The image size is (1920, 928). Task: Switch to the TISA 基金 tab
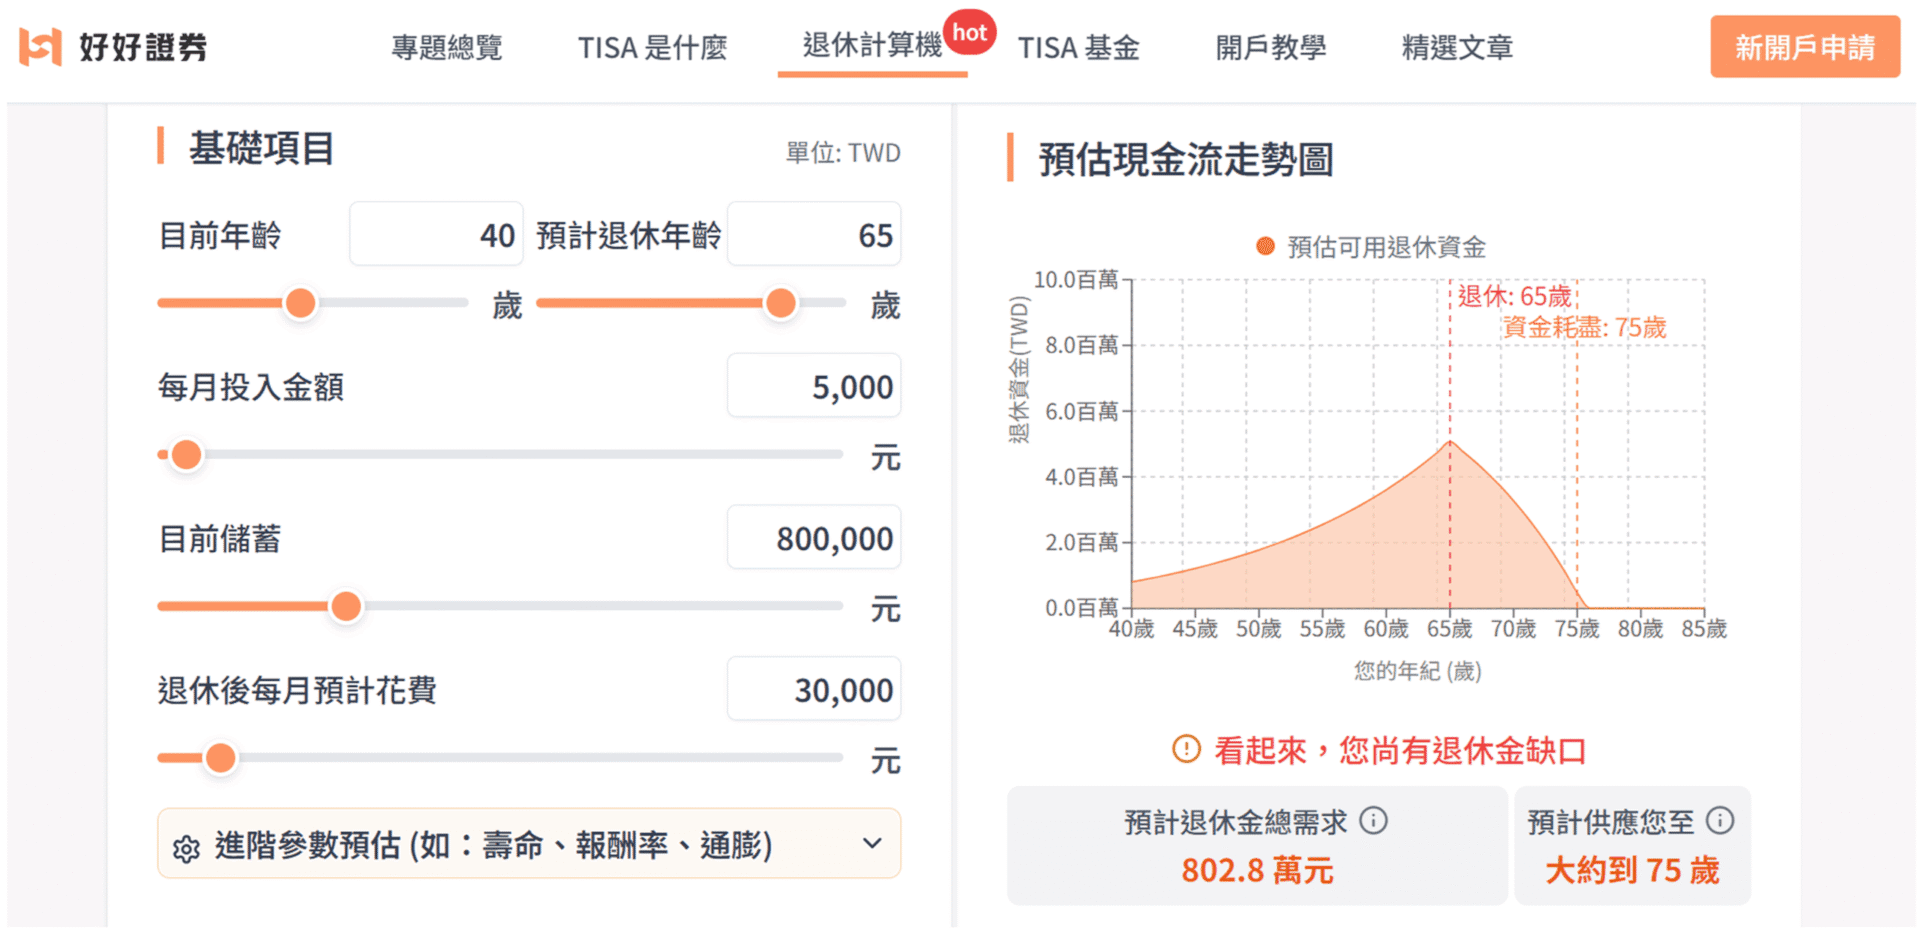(1078, 47)
